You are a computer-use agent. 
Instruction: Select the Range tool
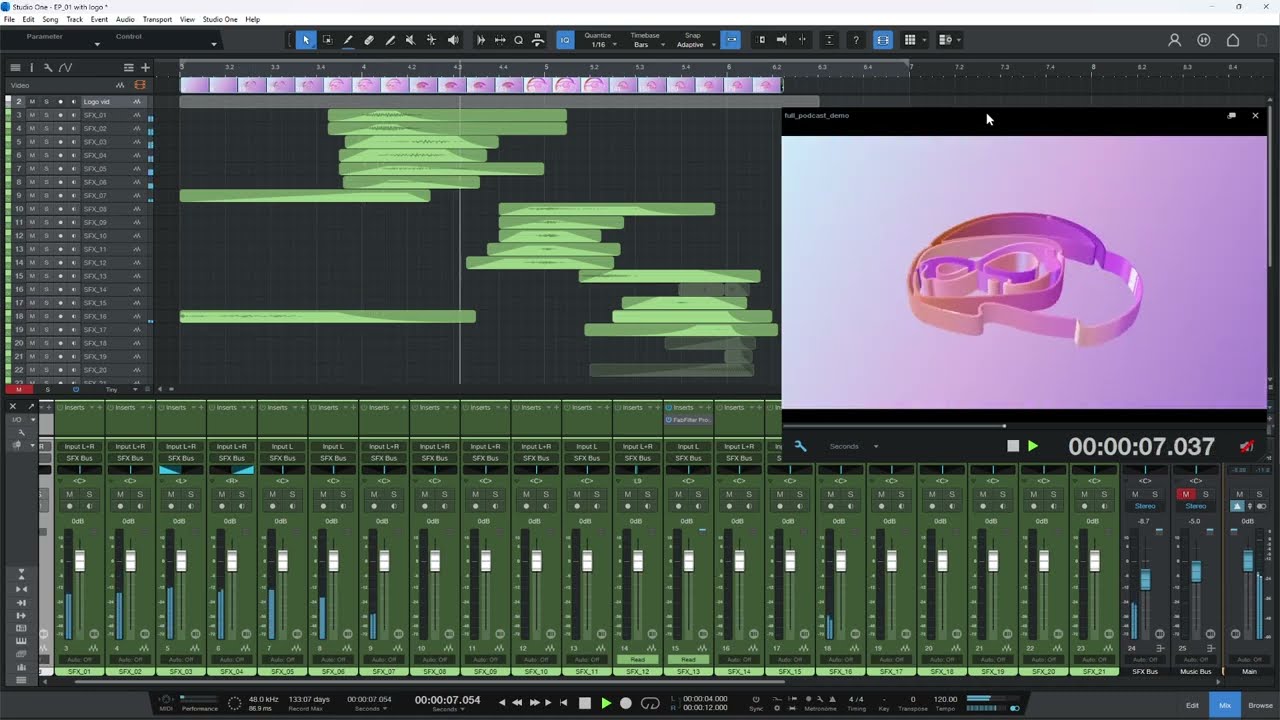[x=327, y=40]
